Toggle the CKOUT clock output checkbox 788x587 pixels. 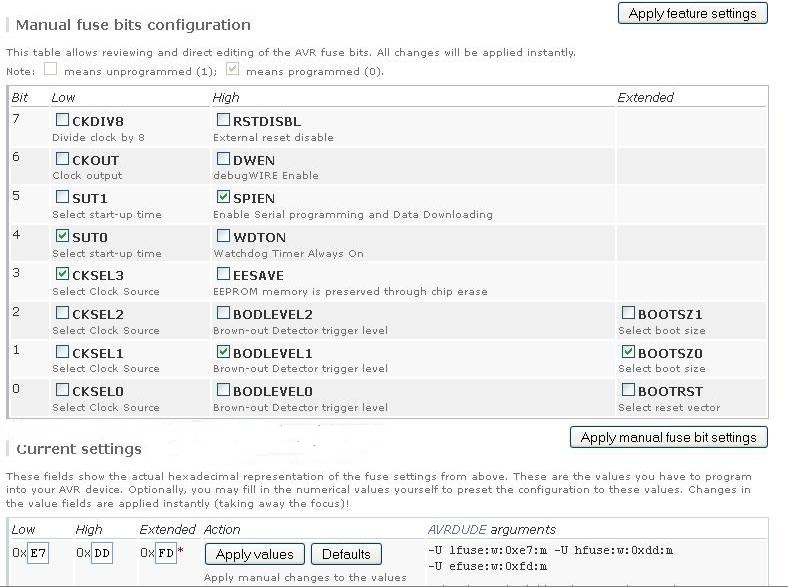click(x=62, y=159)
